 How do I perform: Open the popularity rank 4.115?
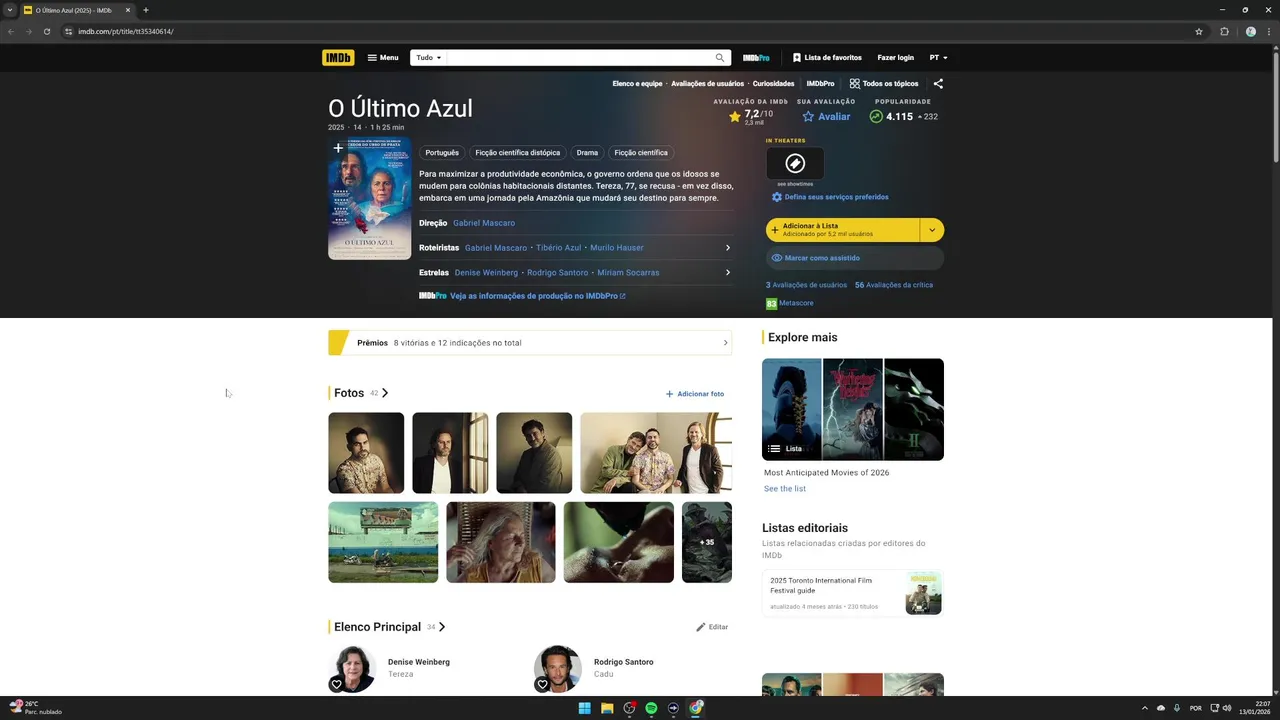click(x=903, y=117)
